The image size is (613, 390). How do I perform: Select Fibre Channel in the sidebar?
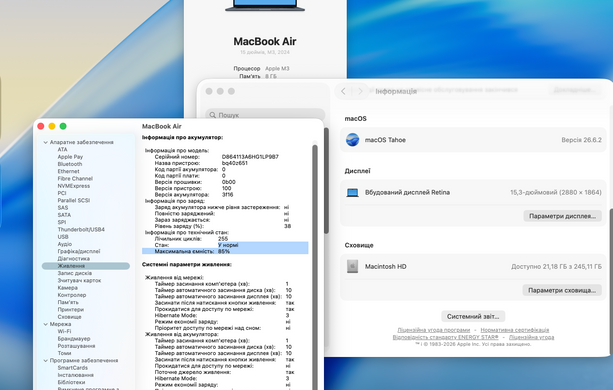(75, 179)
